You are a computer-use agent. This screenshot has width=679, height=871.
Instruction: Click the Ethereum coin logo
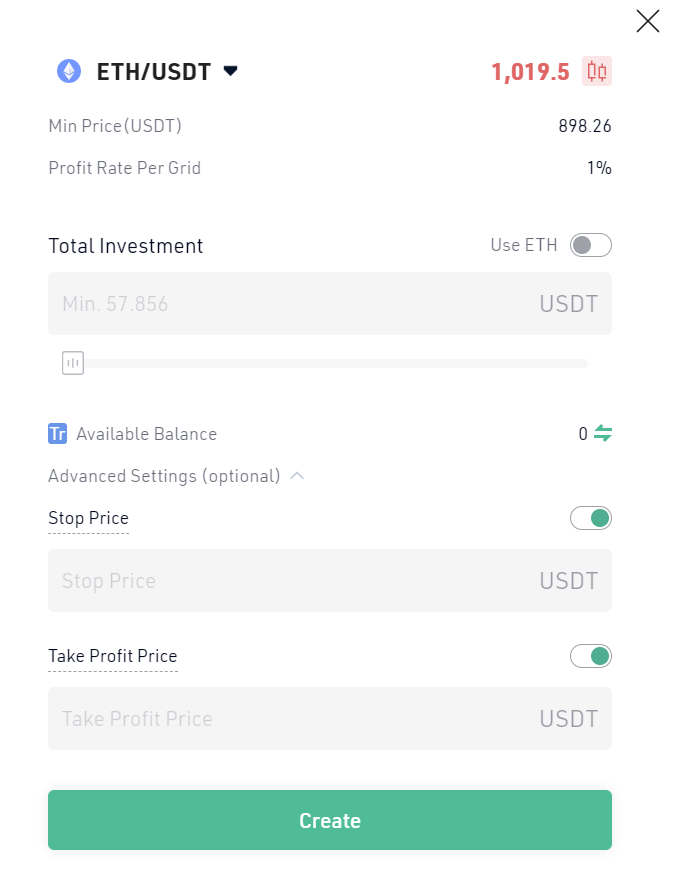click(69, 71)
